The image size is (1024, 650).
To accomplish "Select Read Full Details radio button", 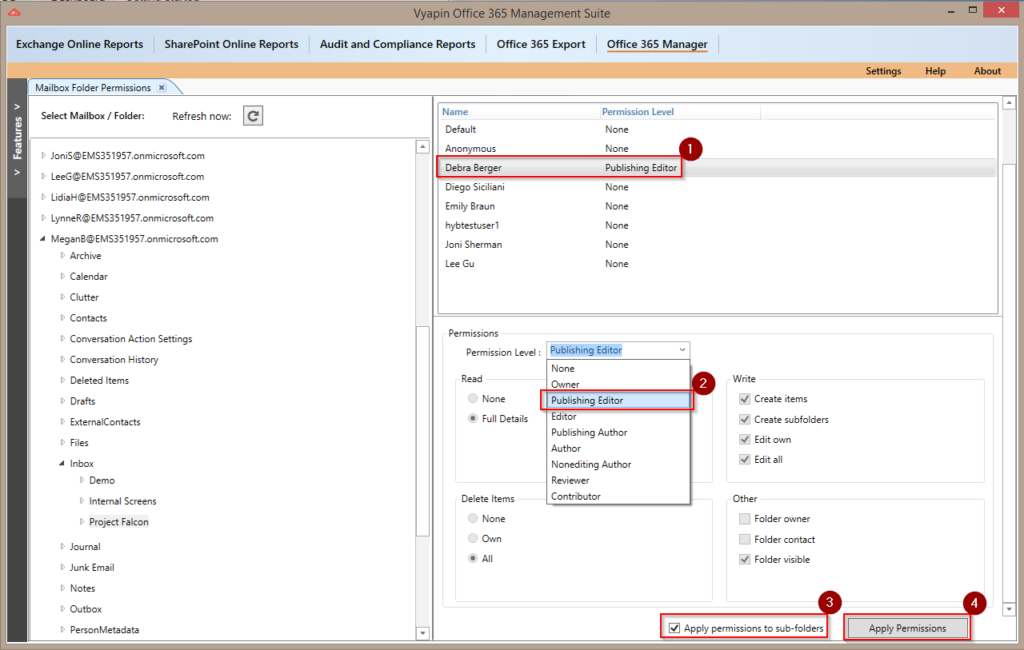I will point(473,419).
